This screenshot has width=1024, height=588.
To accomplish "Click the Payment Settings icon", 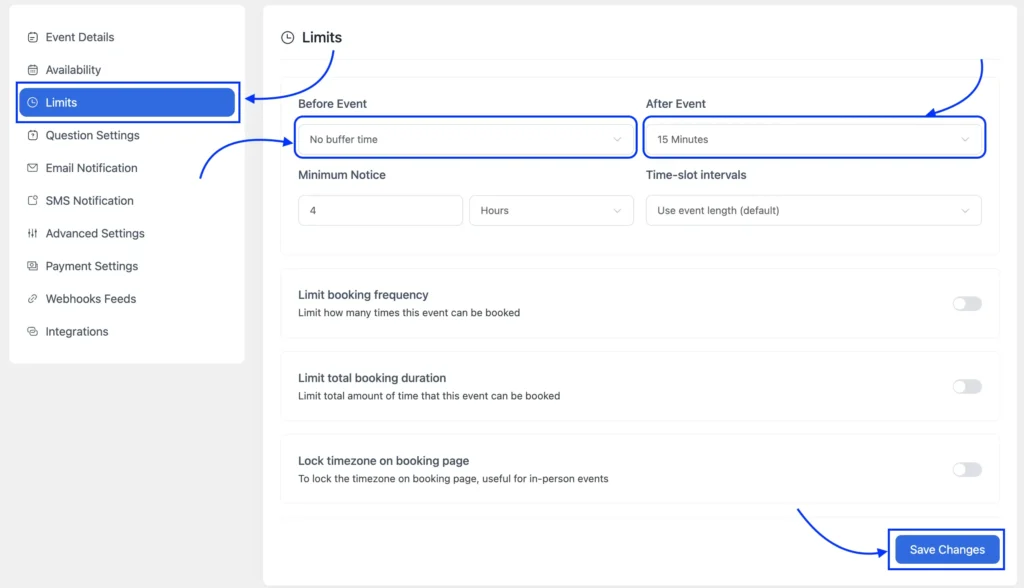I will click(x=33, y=266).
